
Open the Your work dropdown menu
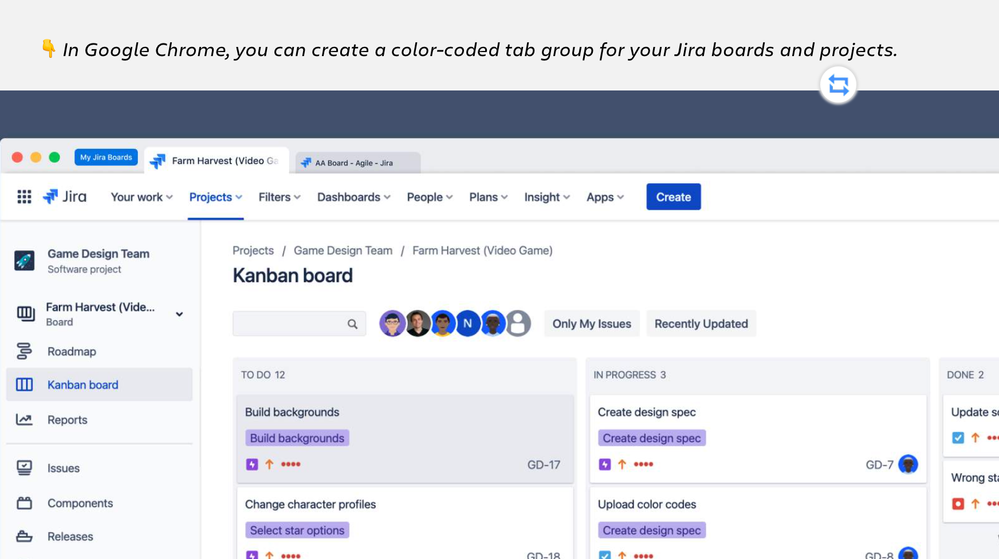(x=141, y=197)
